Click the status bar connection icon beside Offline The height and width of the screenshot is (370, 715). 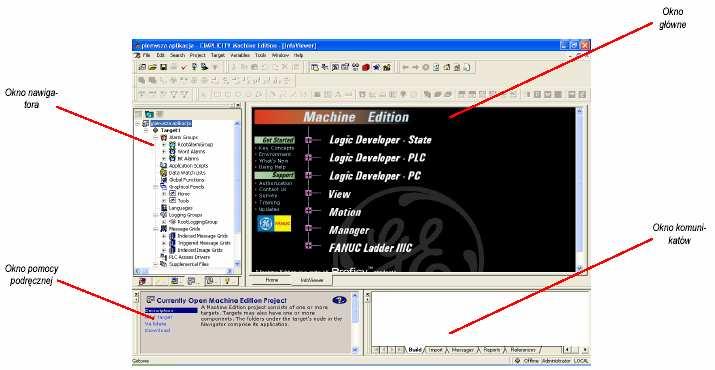[x=518, y=361]
